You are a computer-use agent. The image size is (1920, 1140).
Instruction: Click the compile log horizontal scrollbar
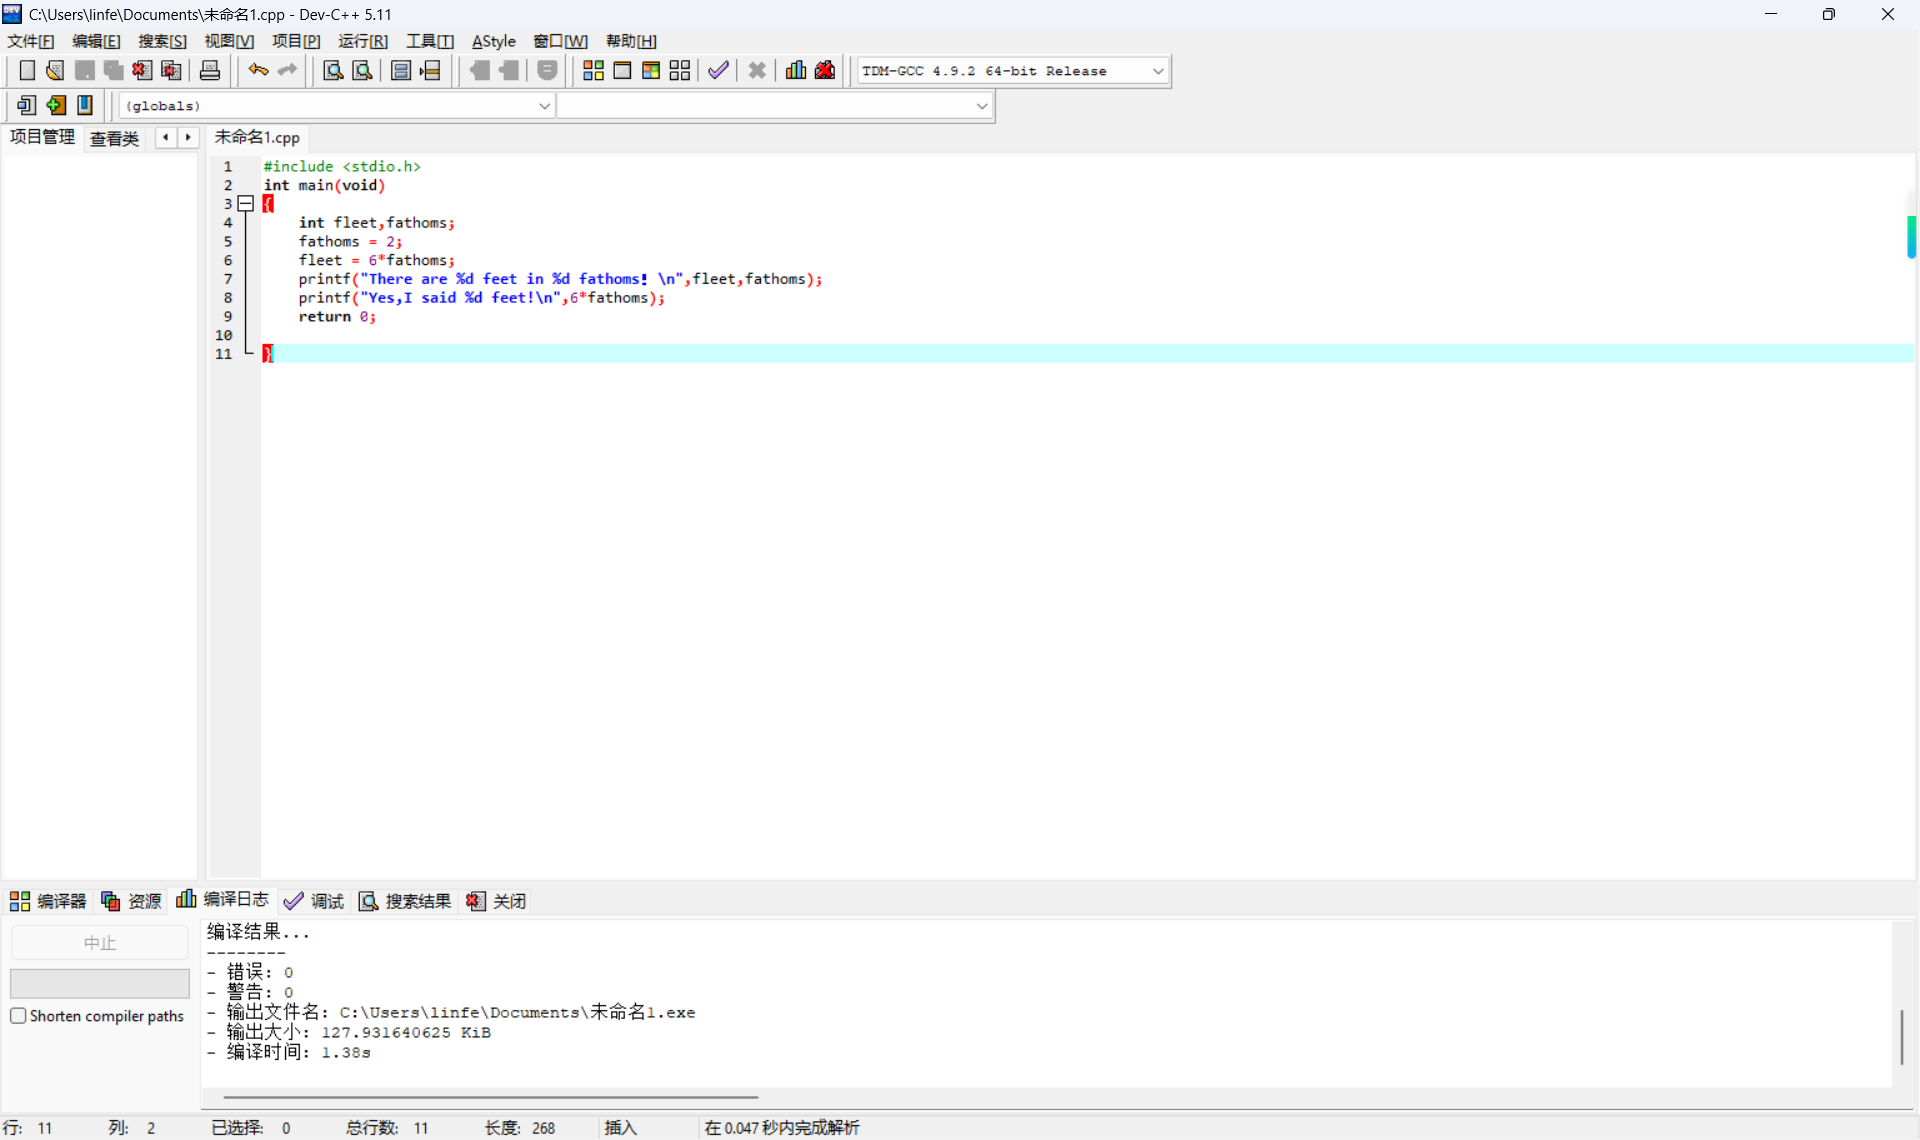coord(490,1097)
